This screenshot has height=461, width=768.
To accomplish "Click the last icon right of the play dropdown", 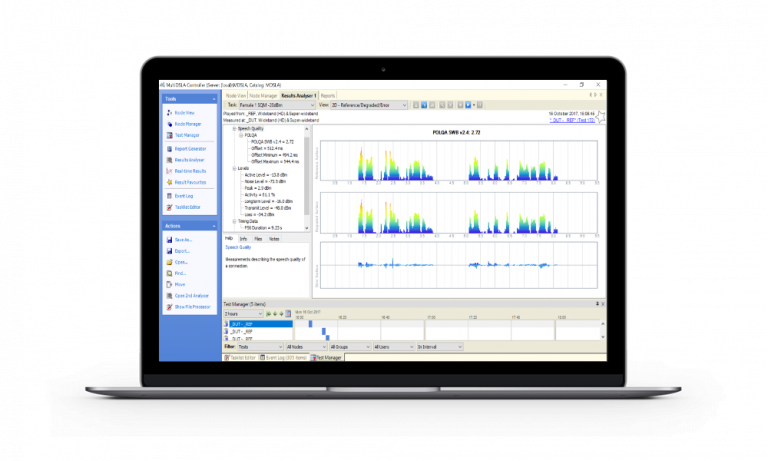I will [x=480, y=105].
